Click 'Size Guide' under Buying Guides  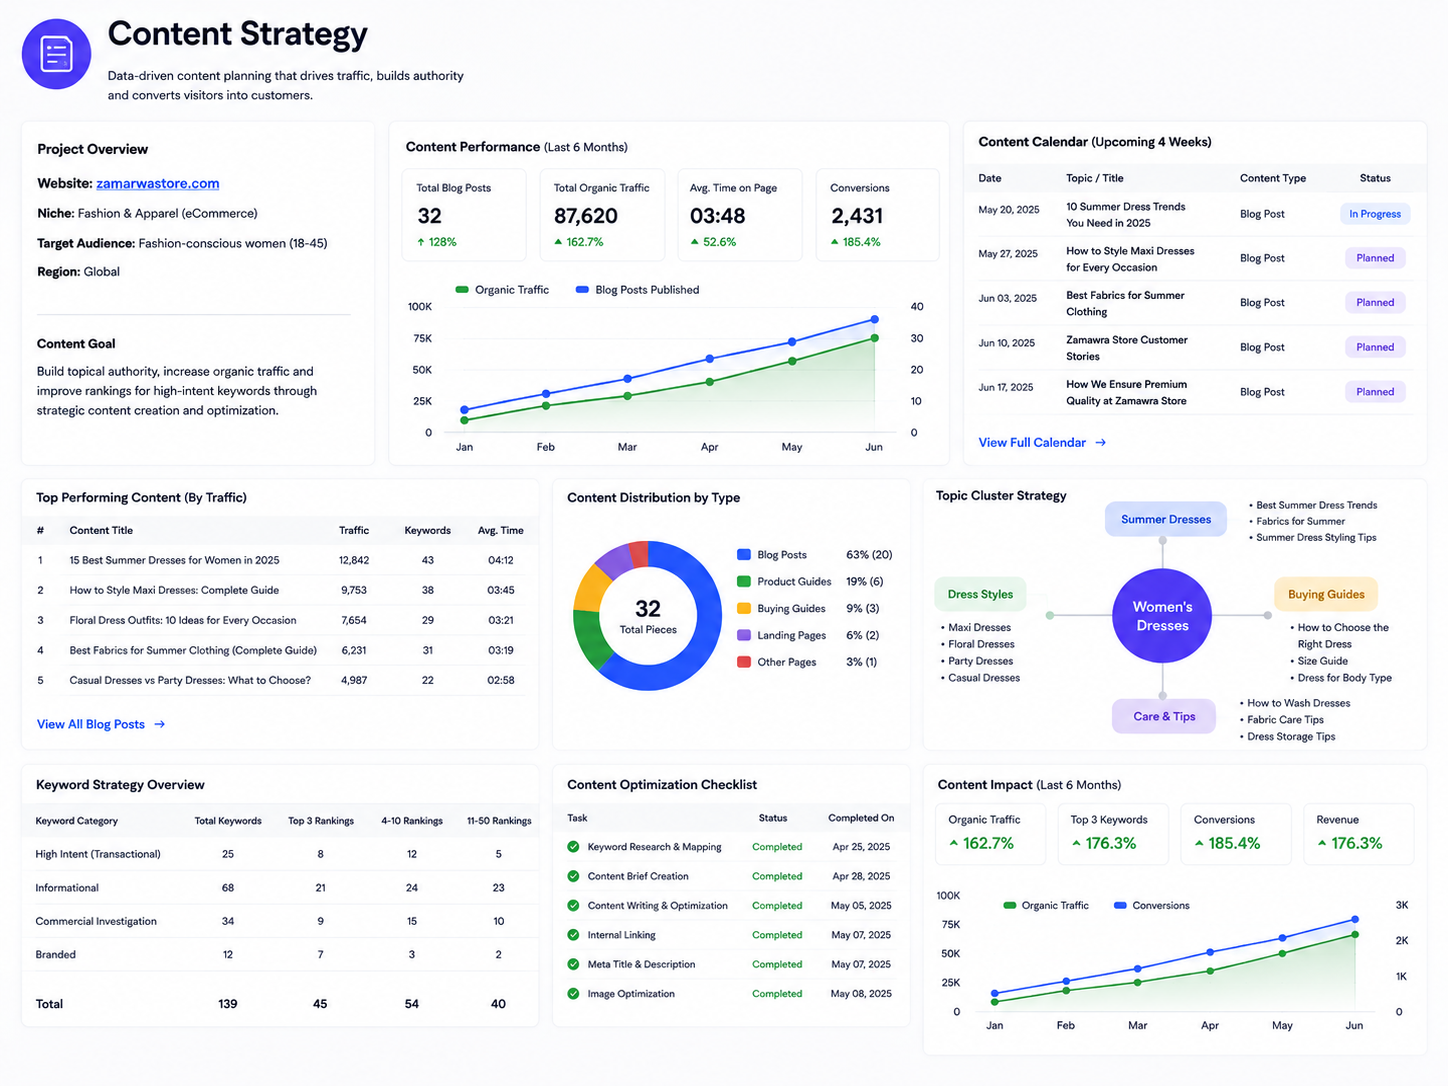(1323, 661)
